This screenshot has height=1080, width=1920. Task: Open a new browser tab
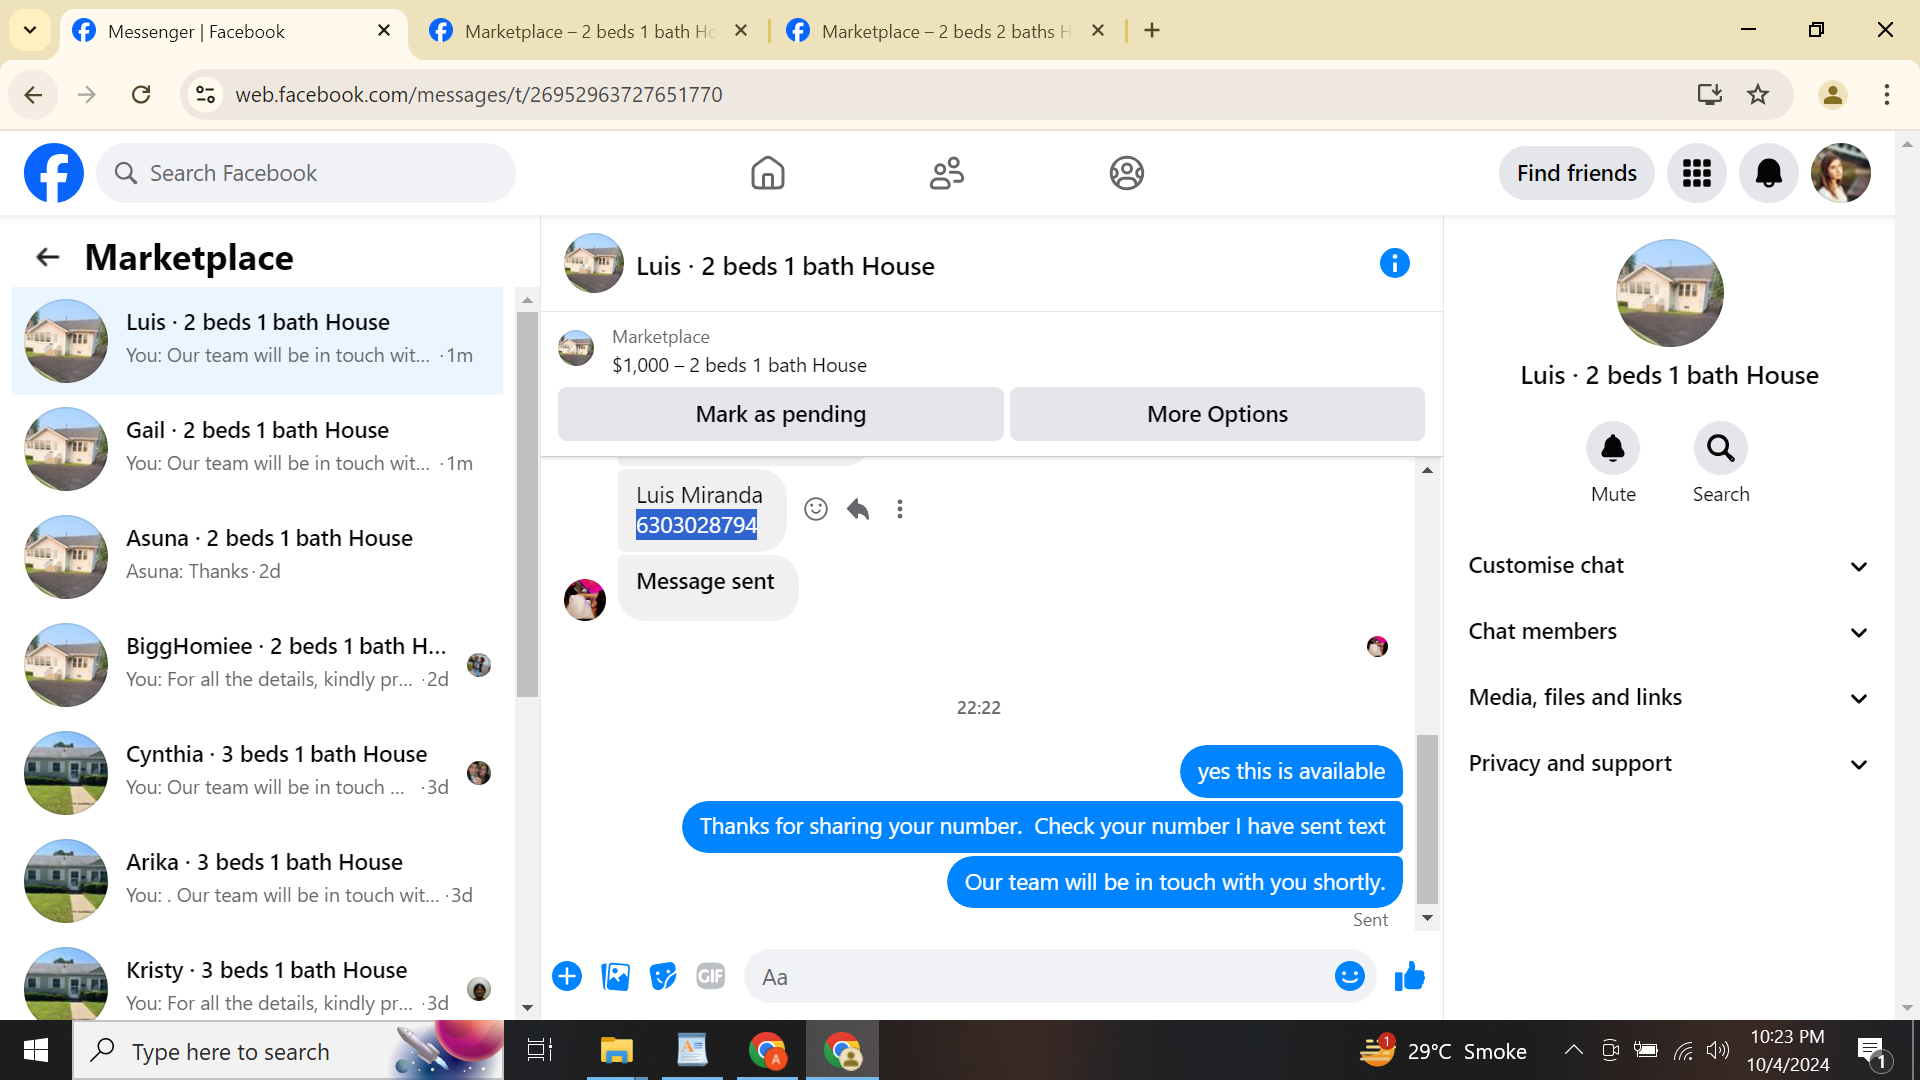pyautogui.click(x=1152, y=31)
